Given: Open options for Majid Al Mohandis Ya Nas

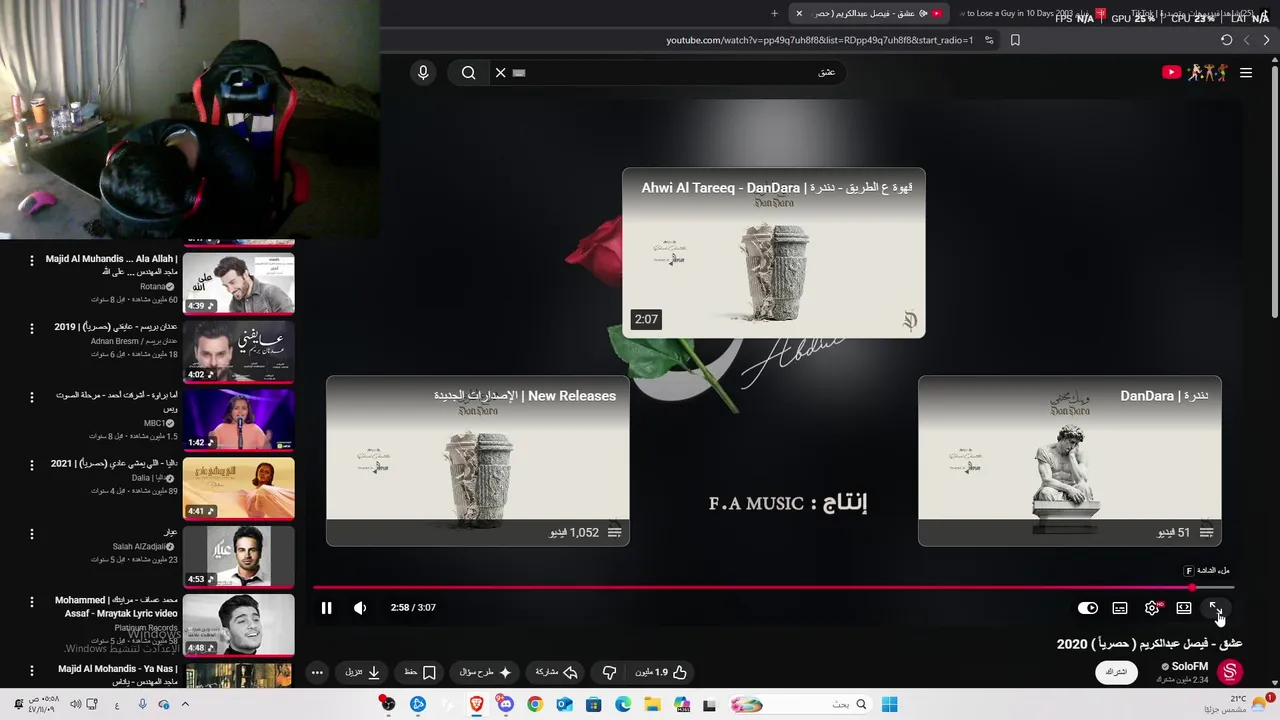Looking at the screenshot, I should [x=31, y=669].
